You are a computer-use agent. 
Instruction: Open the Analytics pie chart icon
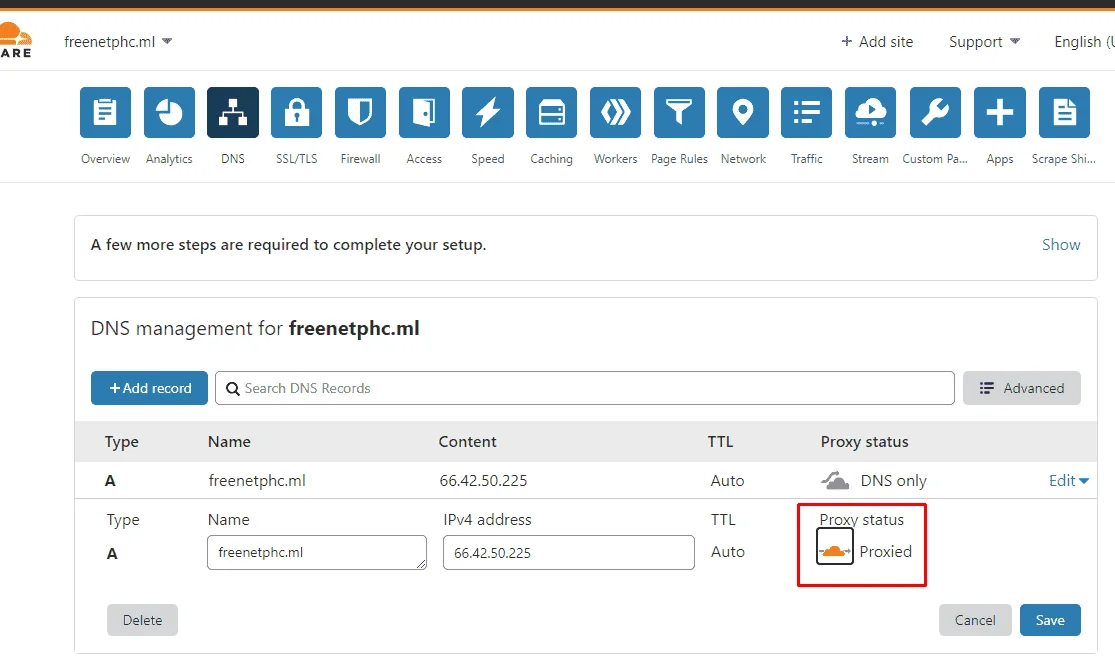tap(169, 112)
